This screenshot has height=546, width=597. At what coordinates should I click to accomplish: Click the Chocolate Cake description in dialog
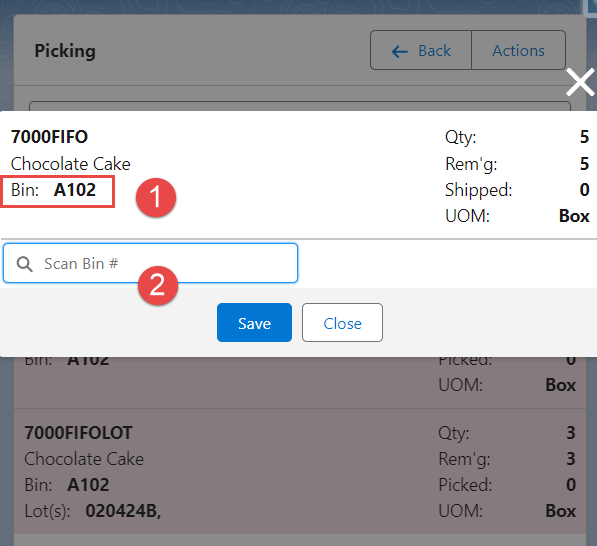pos(70,164)
